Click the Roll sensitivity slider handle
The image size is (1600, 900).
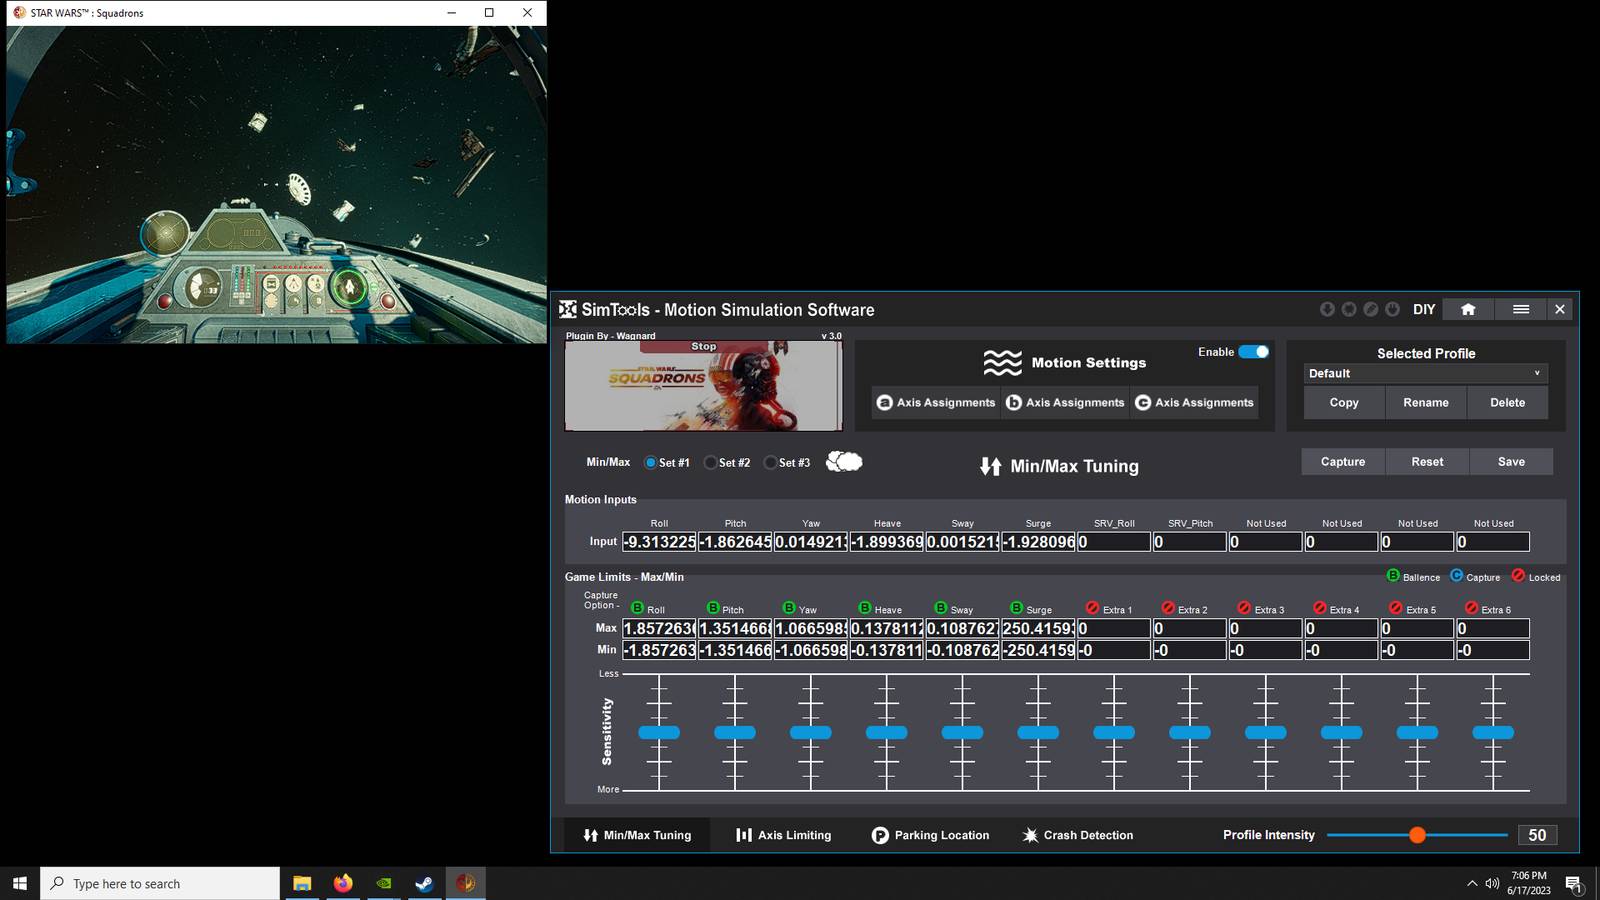(659, 732)
